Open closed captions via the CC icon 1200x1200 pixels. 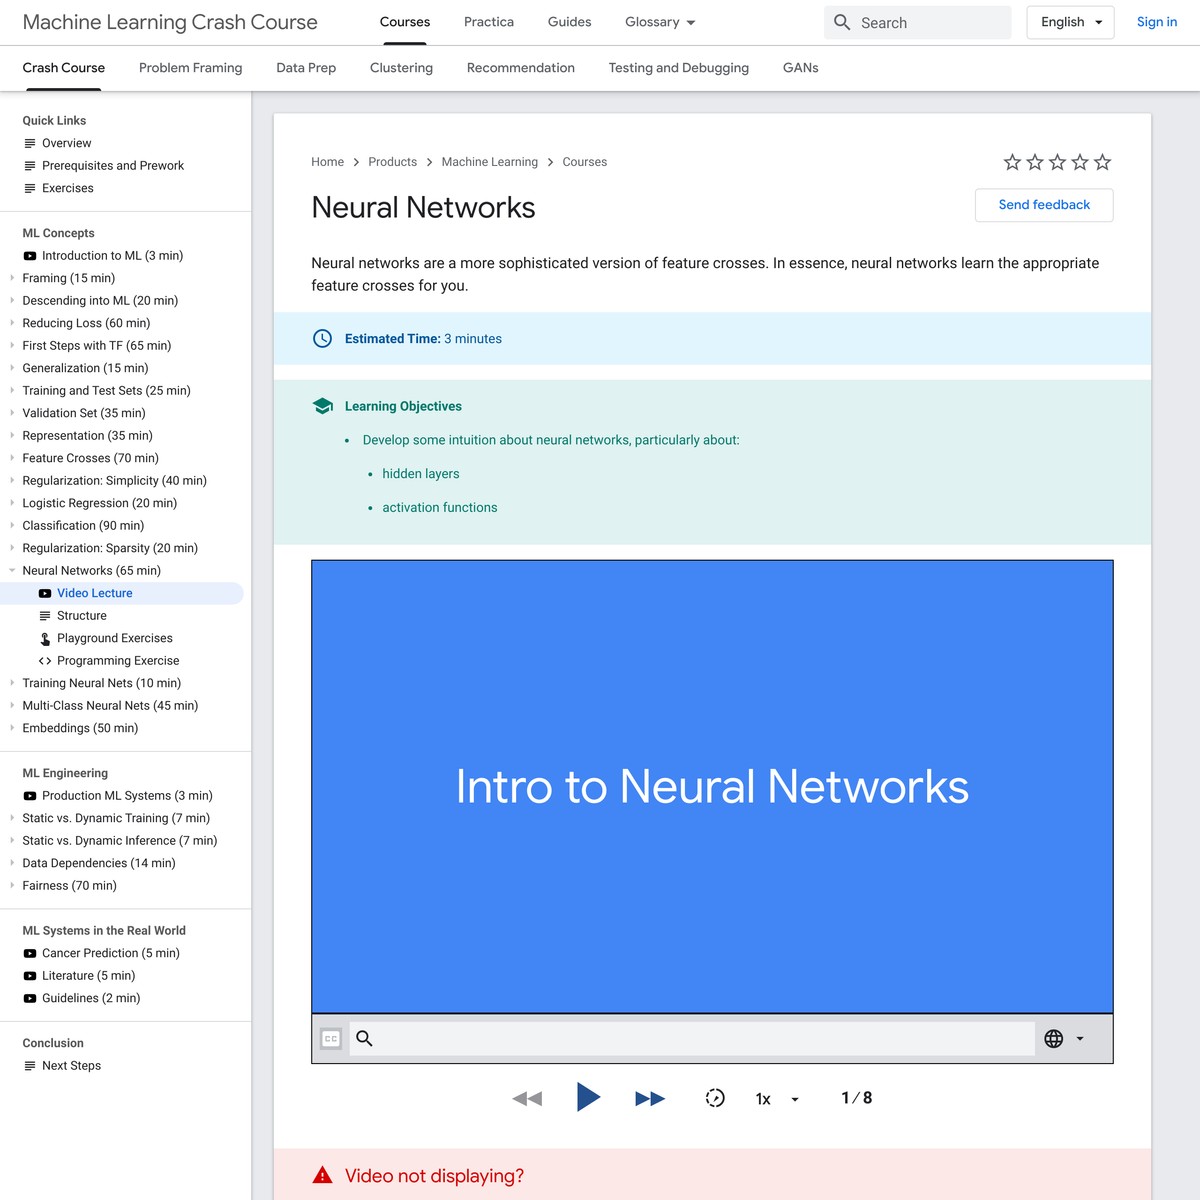(330, 1039)
